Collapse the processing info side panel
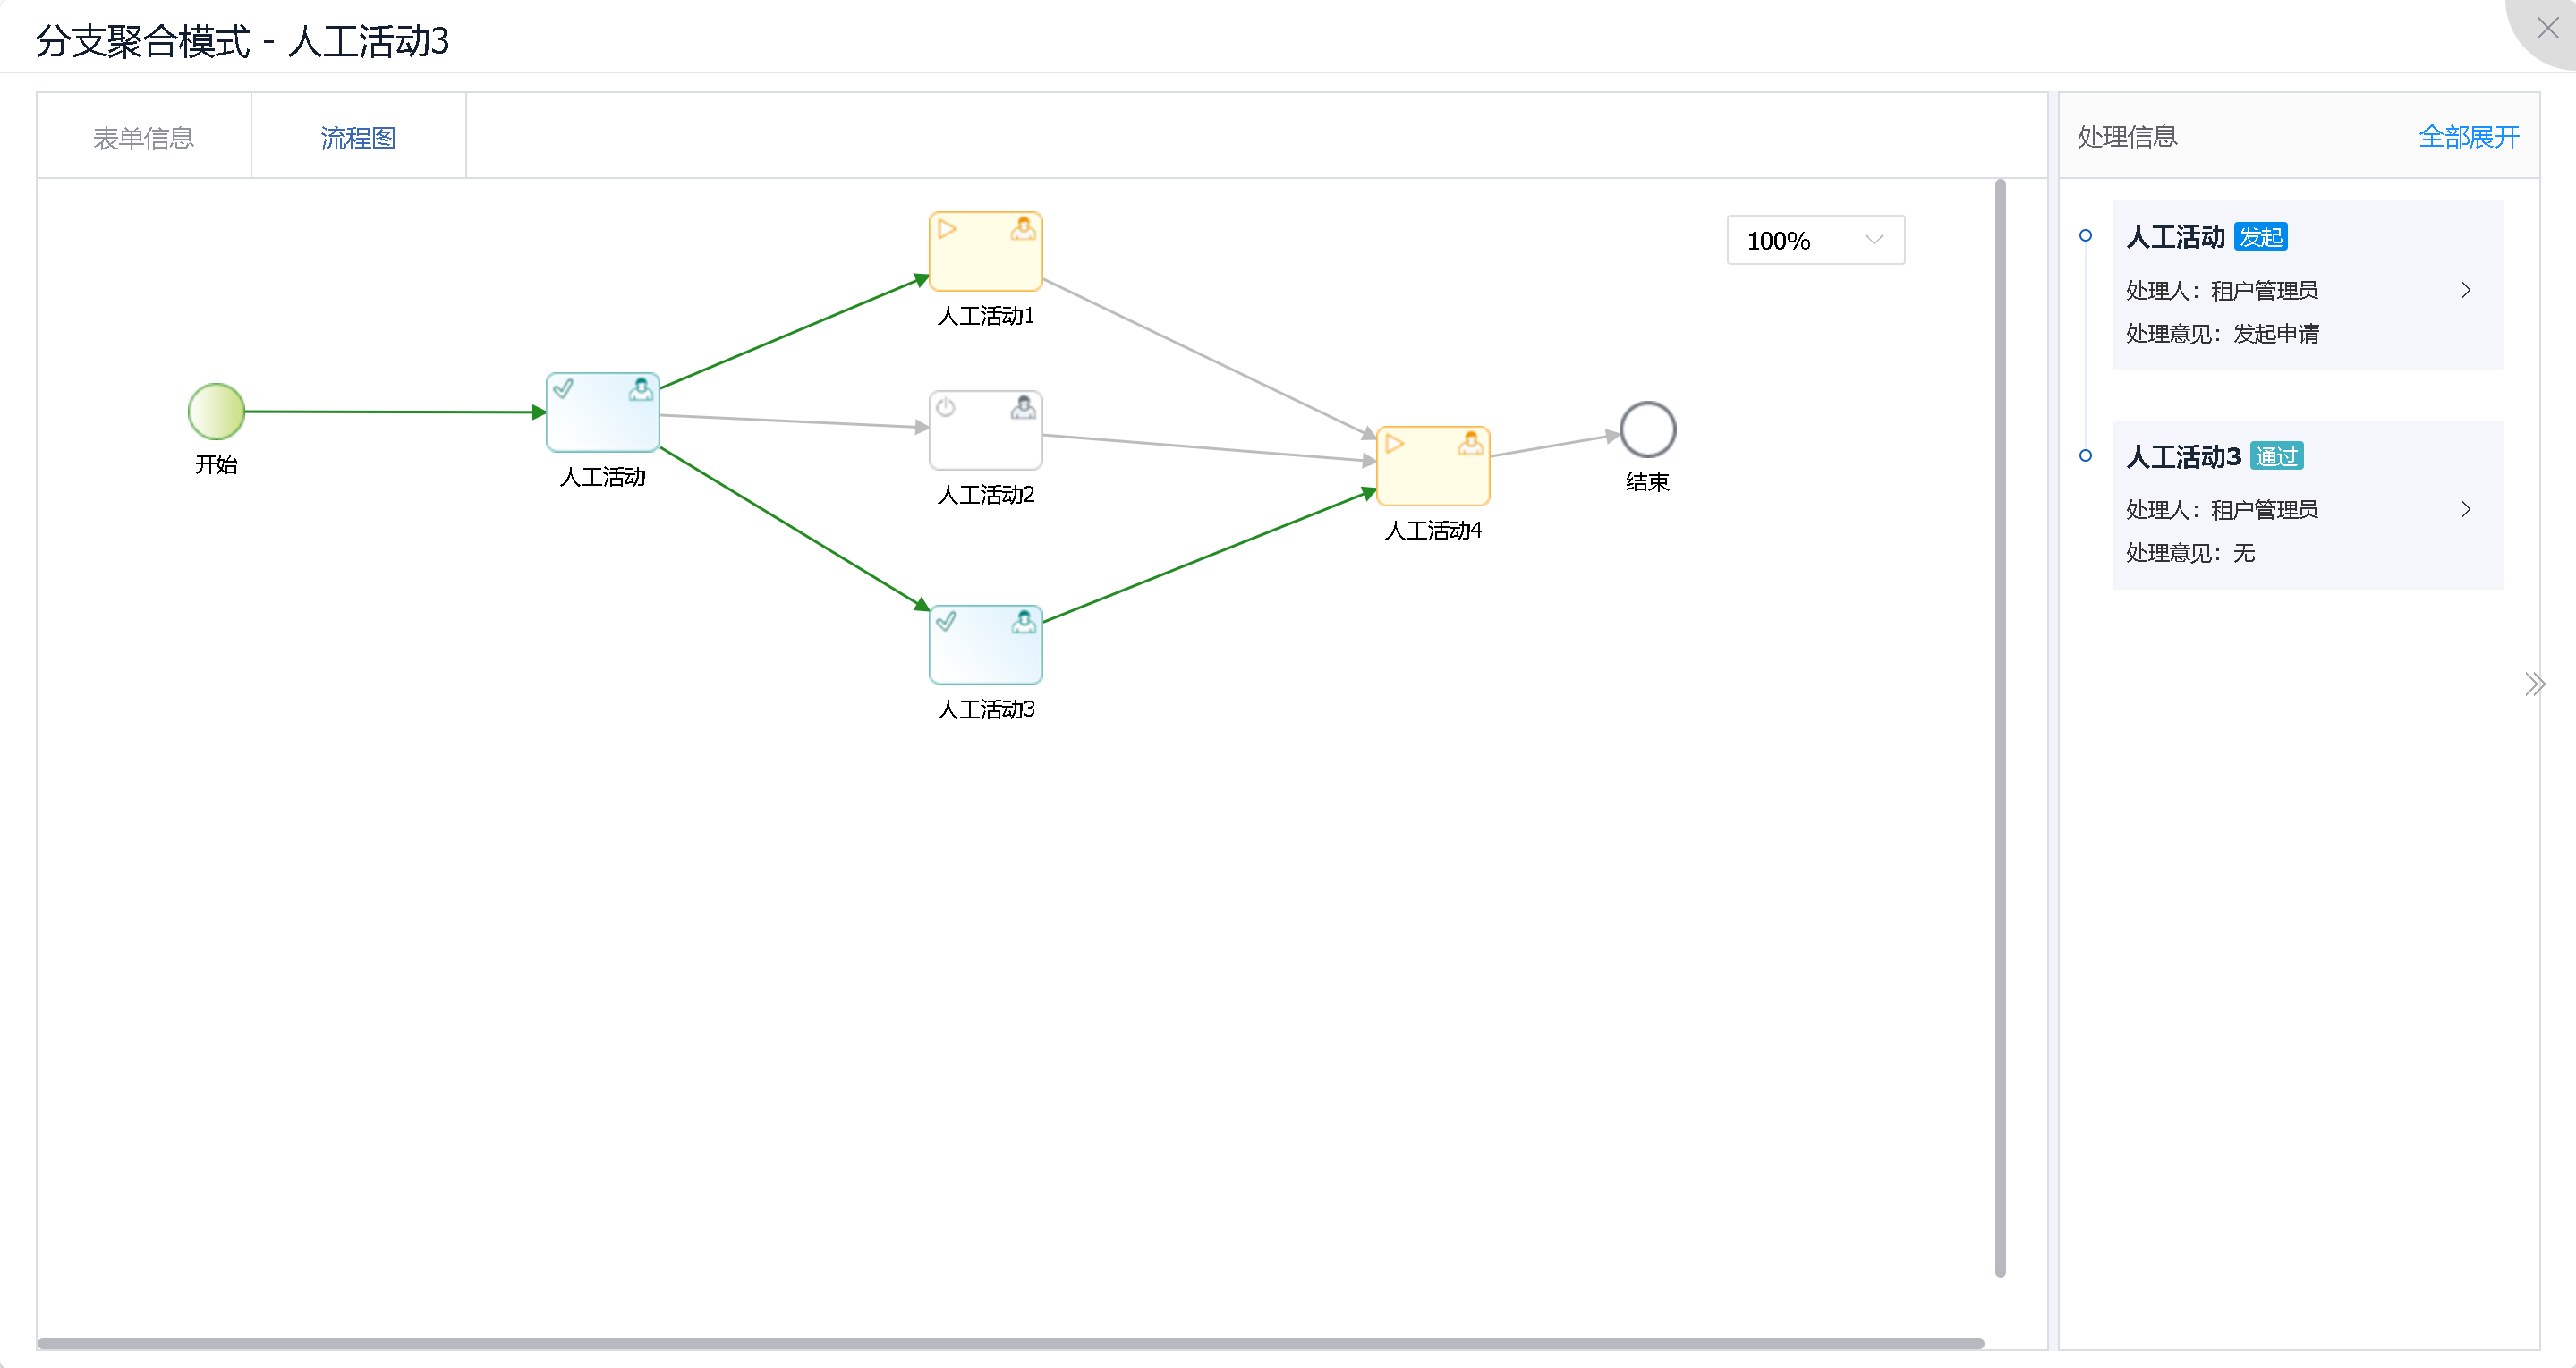2576x1368 pixels. [2533, 684]
